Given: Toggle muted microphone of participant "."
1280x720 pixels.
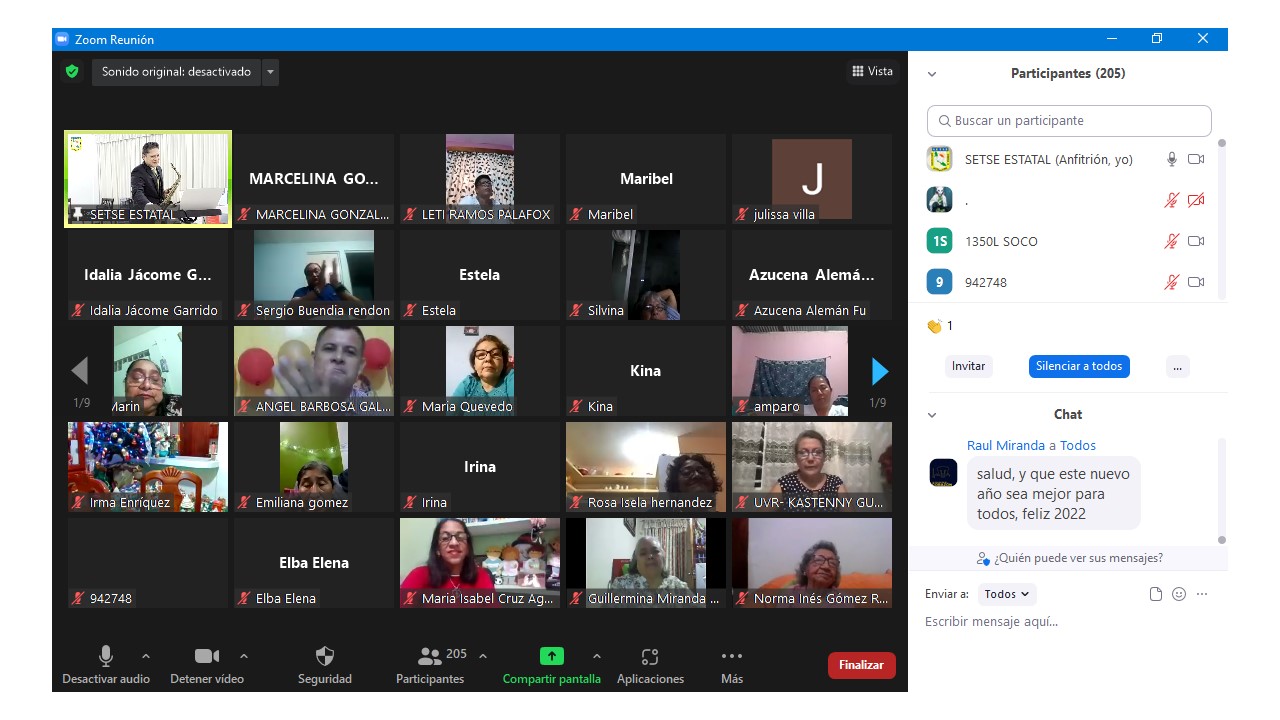Looking at the screenshot, I should point(1172,200).
